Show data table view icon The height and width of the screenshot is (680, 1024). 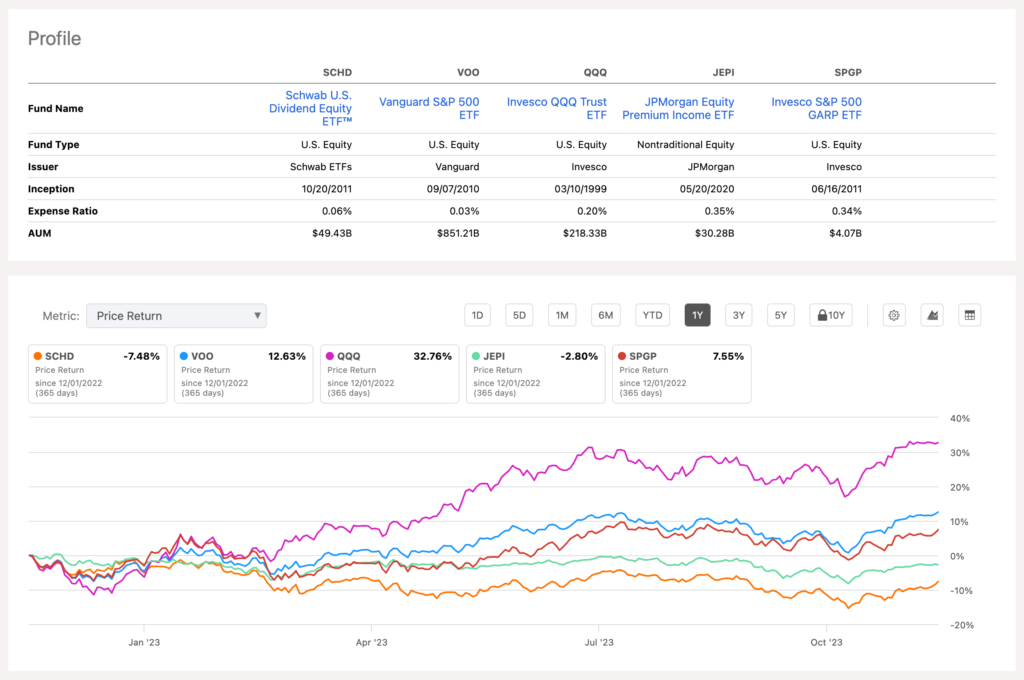click(970, 316)
